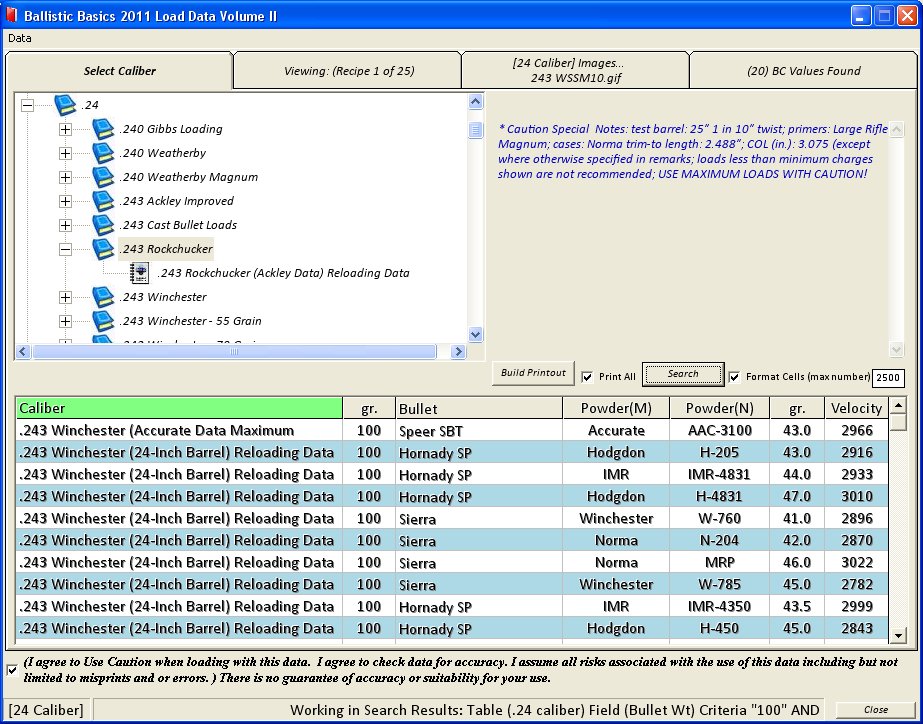The image size is (923, 724).
Task: Uncheck the caution agreement checkbox
Action: click(x=12, y=669)
